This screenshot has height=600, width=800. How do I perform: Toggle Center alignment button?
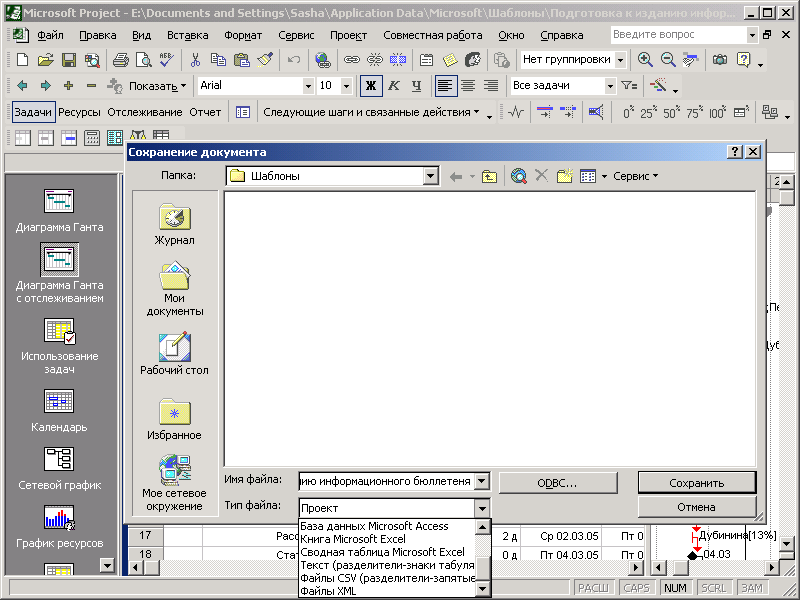(468, 86)
